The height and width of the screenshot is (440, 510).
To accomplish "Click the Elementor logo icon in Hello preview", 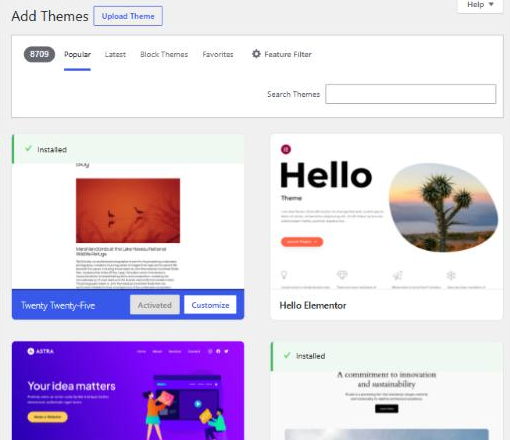I will click(286, 149).
